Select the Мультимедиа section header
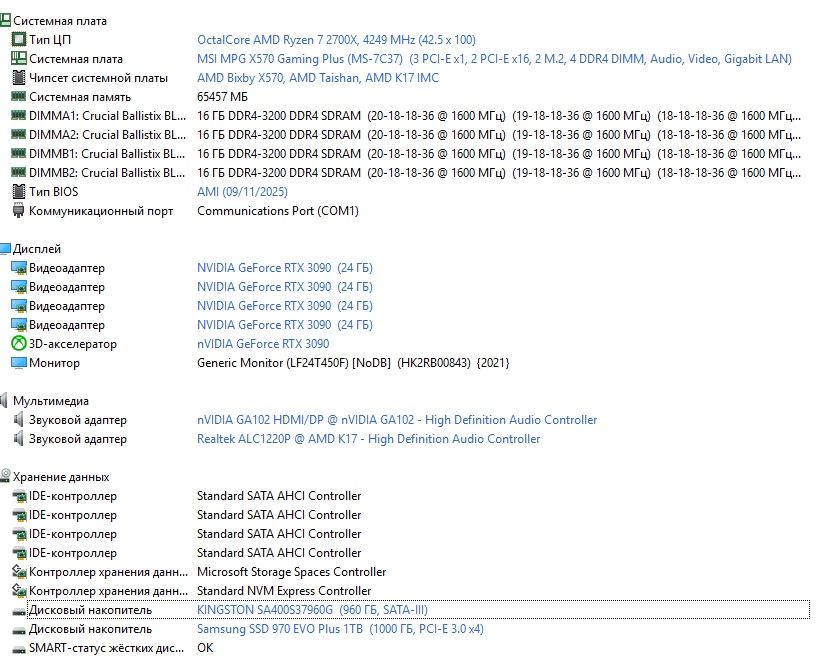This screenshot has height=662, width=835. click(x=51, y=401)
